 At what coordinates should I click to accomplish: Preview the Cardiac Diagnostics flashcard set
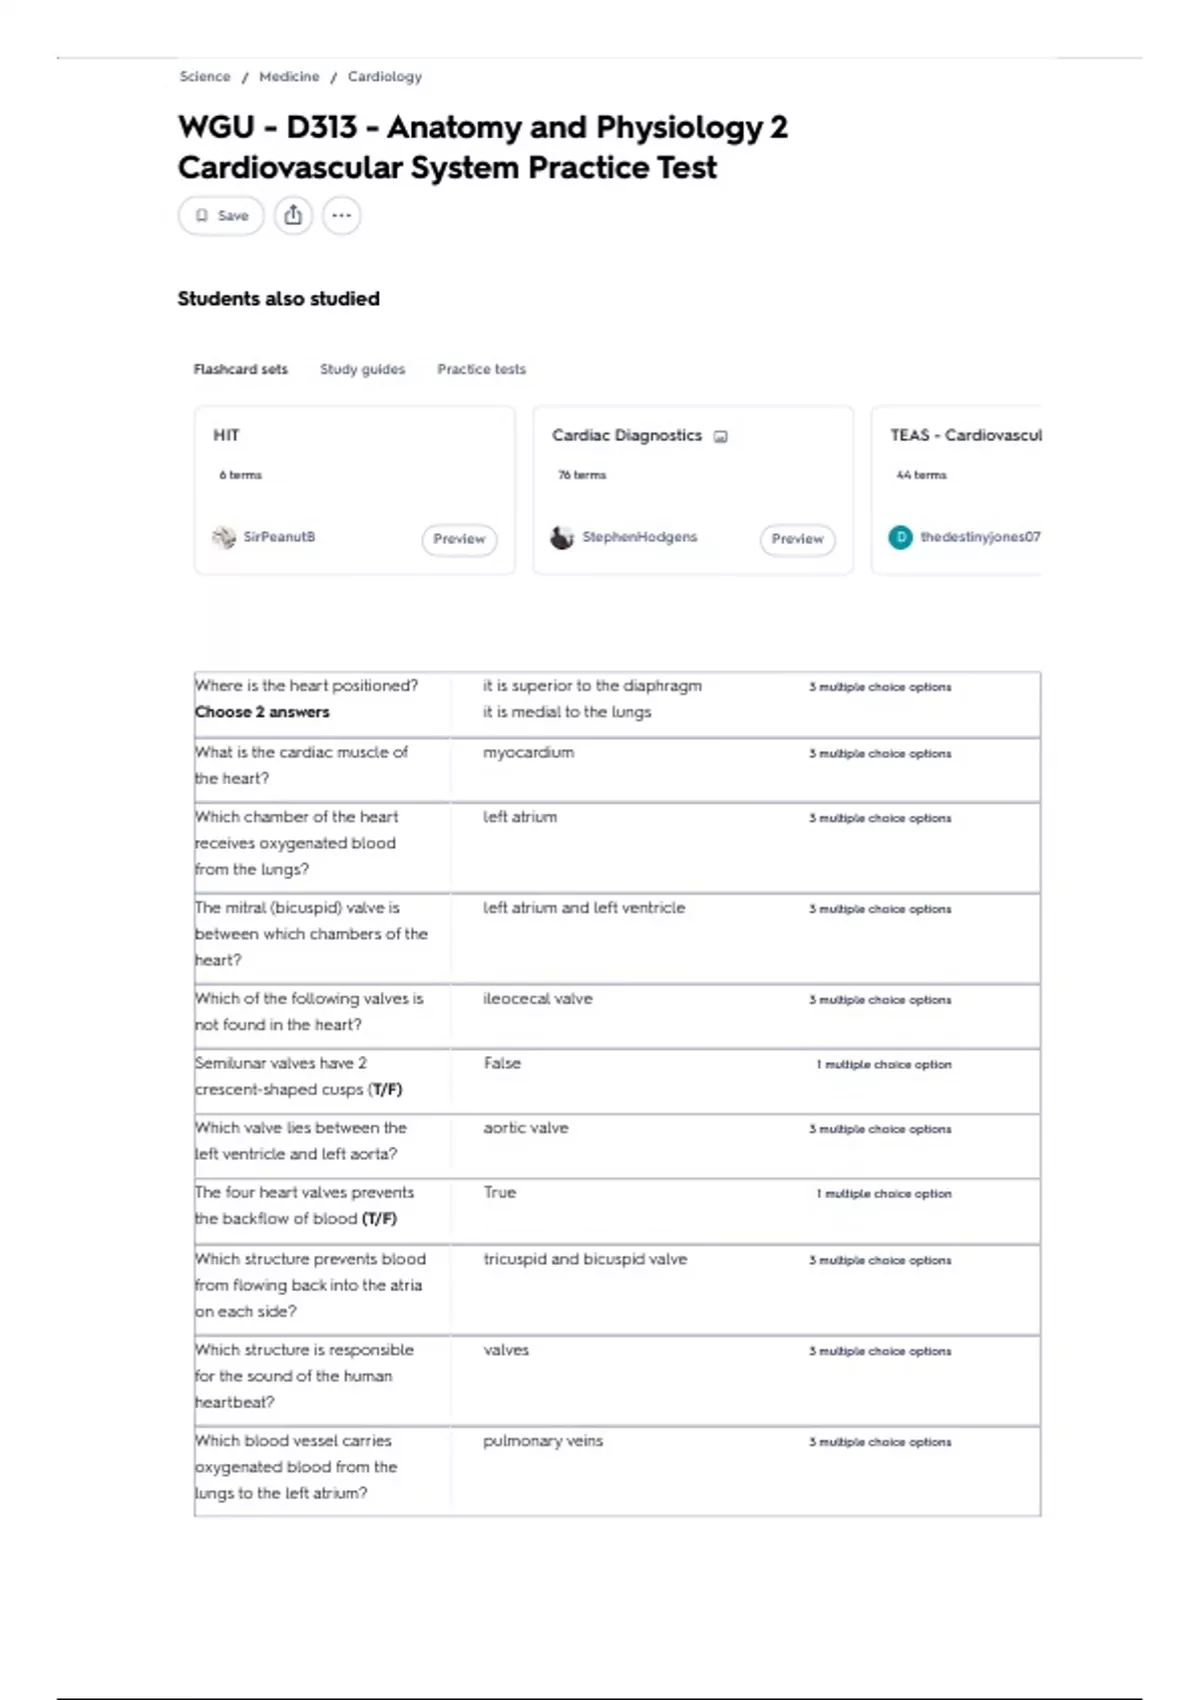click(797, 539)
